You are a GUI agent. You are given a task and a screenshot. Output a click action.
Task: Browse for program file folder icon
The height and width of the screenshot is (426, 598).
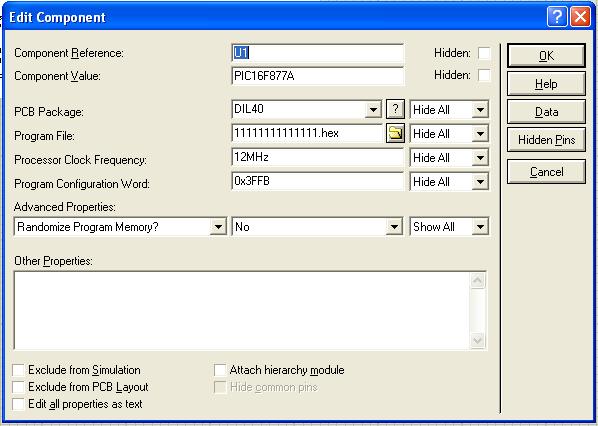[395, 133]
